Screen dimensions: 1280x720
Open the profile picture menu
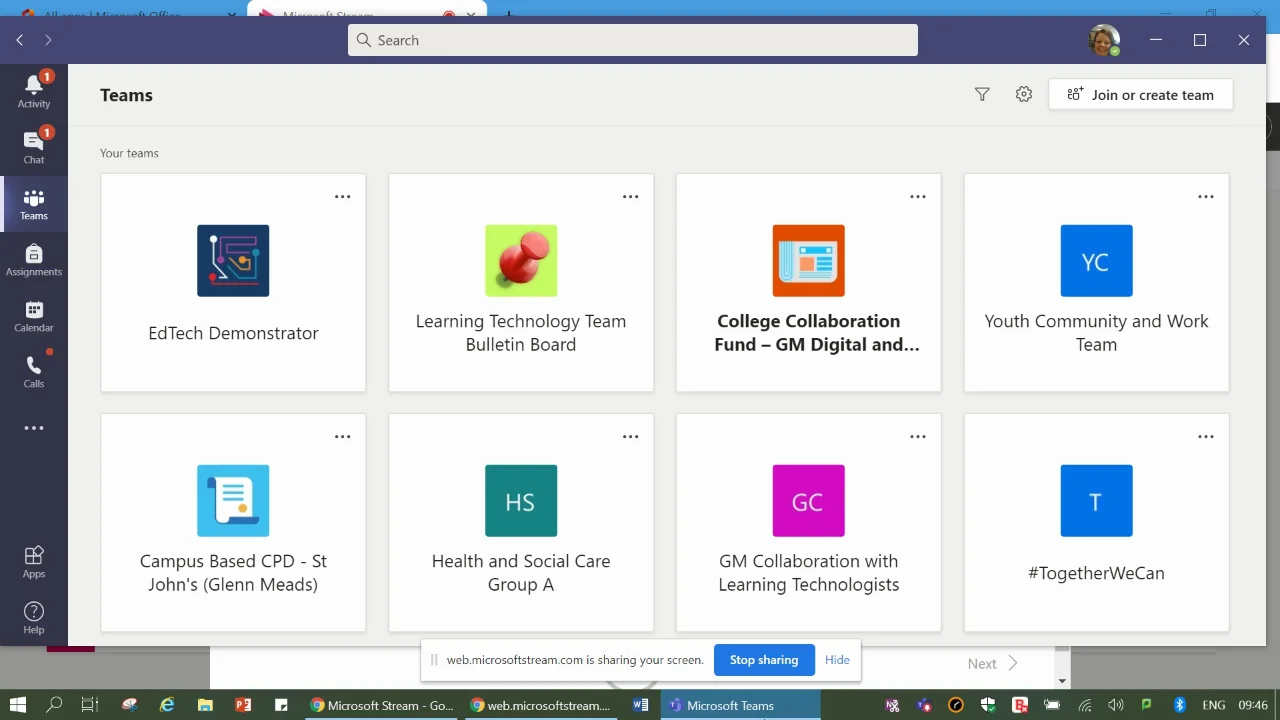click(1104, 40)
